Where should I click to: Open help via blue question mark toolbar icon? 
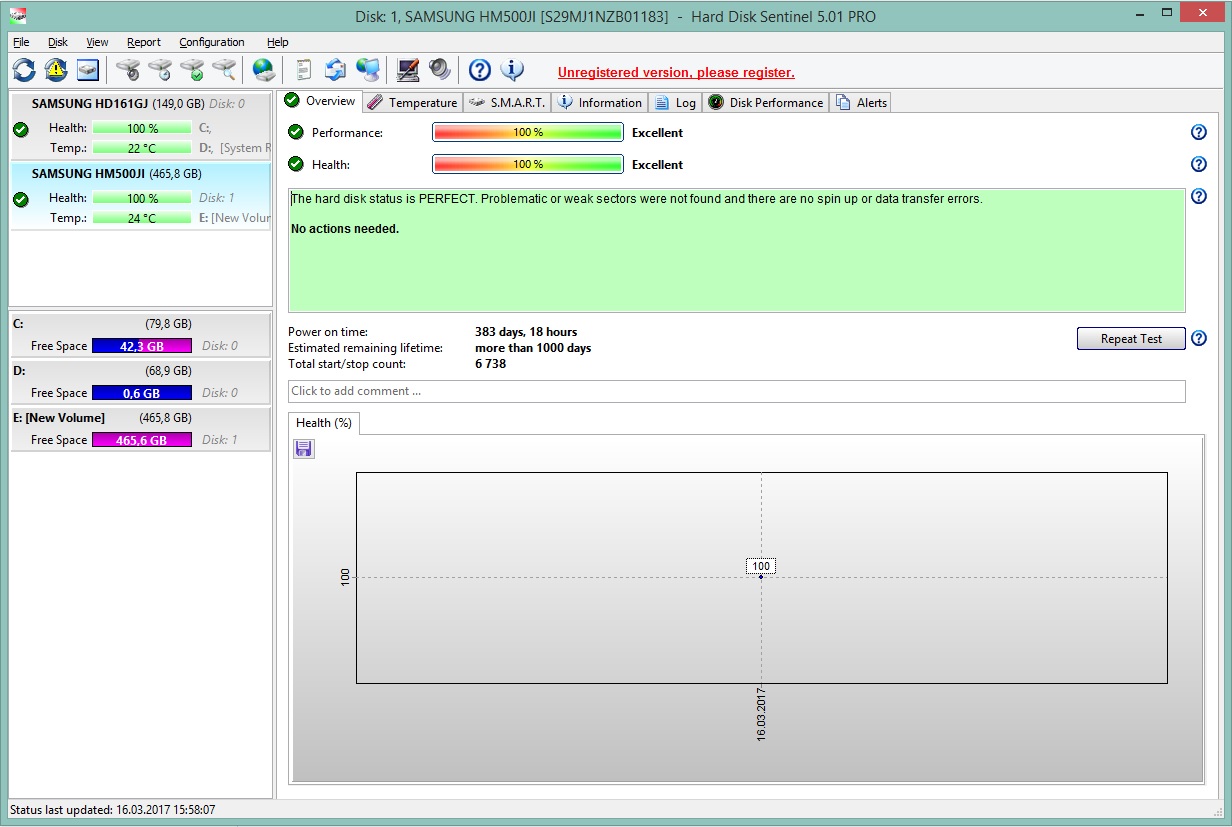pos(480,70)
